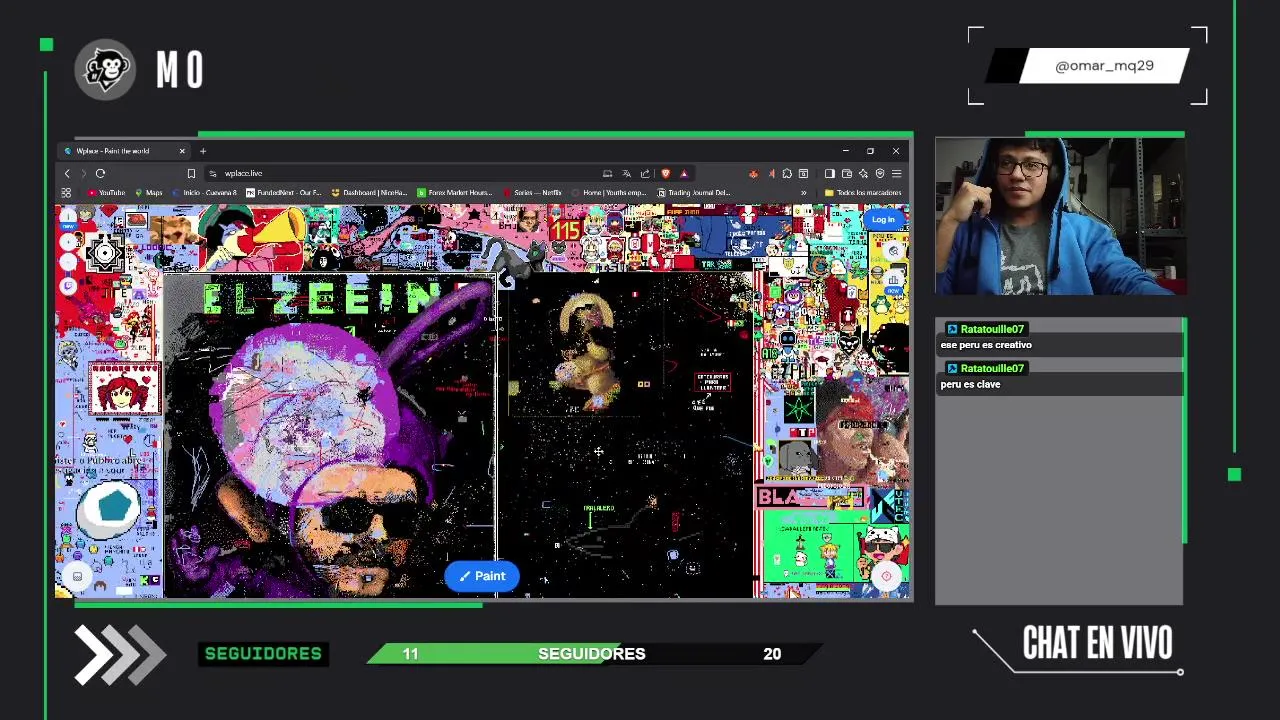Click the bottom-left round map button
Image resolution: width=1280 pixels, height=720 pixels.
77,576
